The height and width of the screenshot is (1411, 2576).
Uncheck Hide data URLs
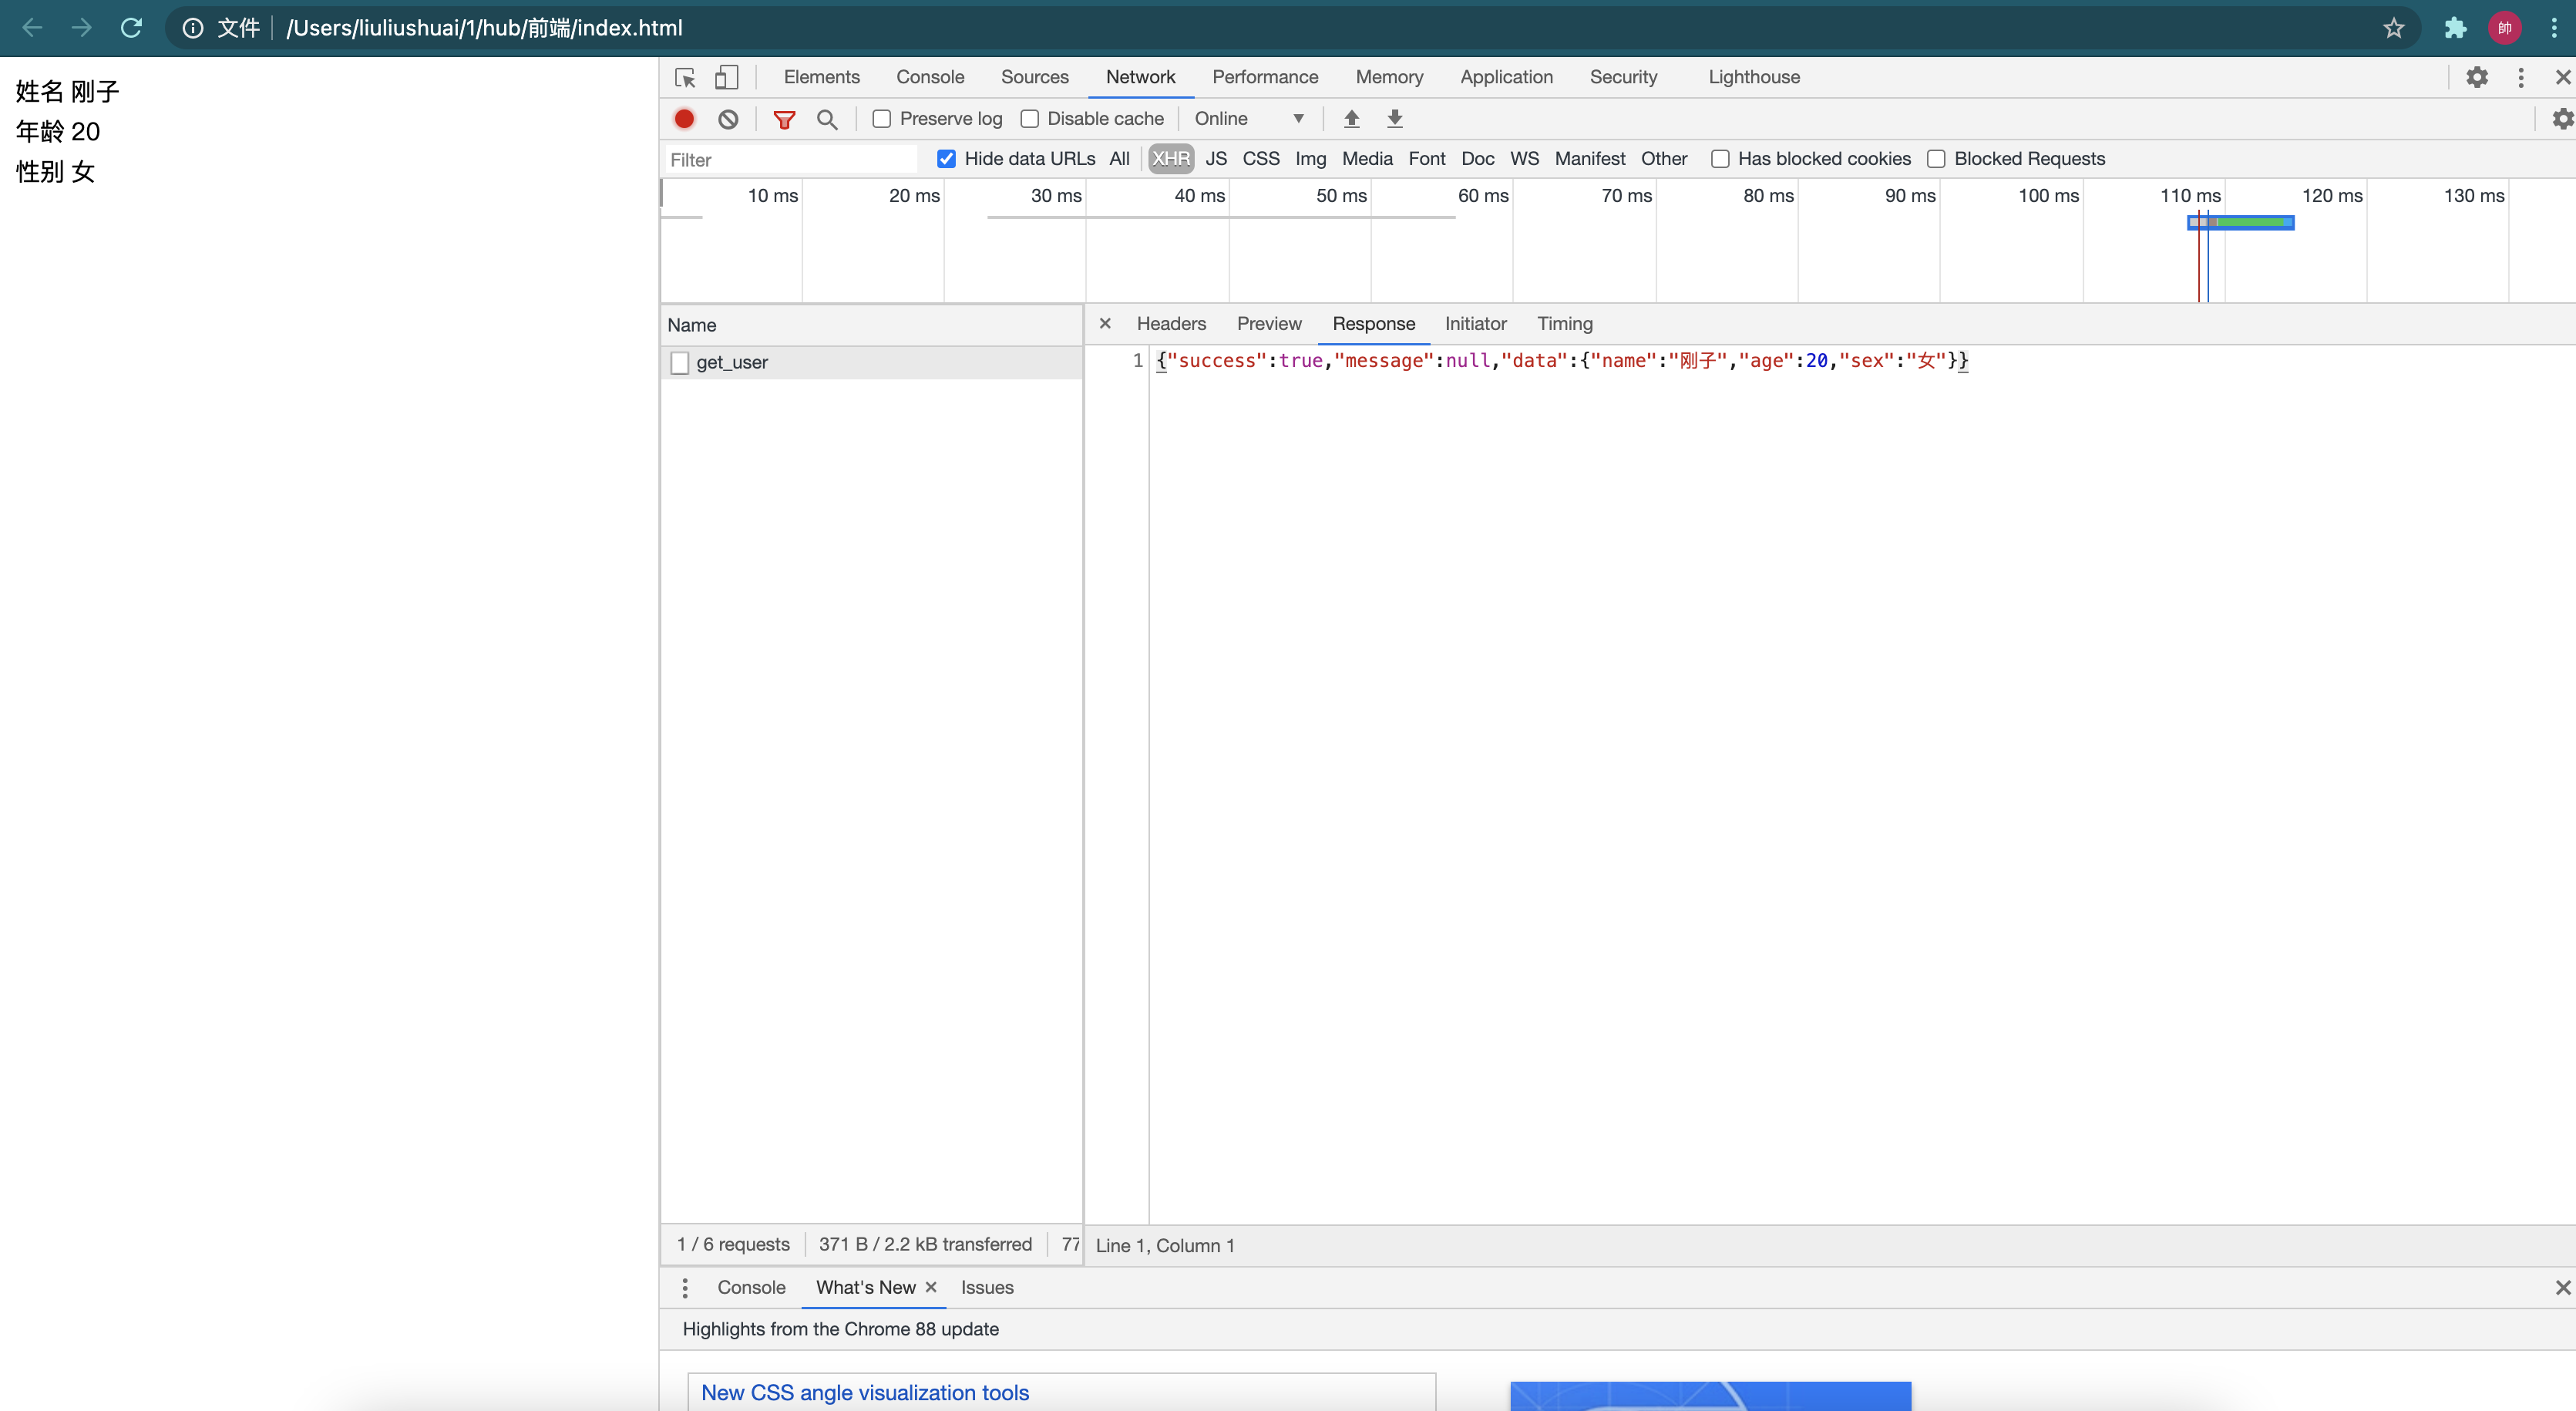946,159
